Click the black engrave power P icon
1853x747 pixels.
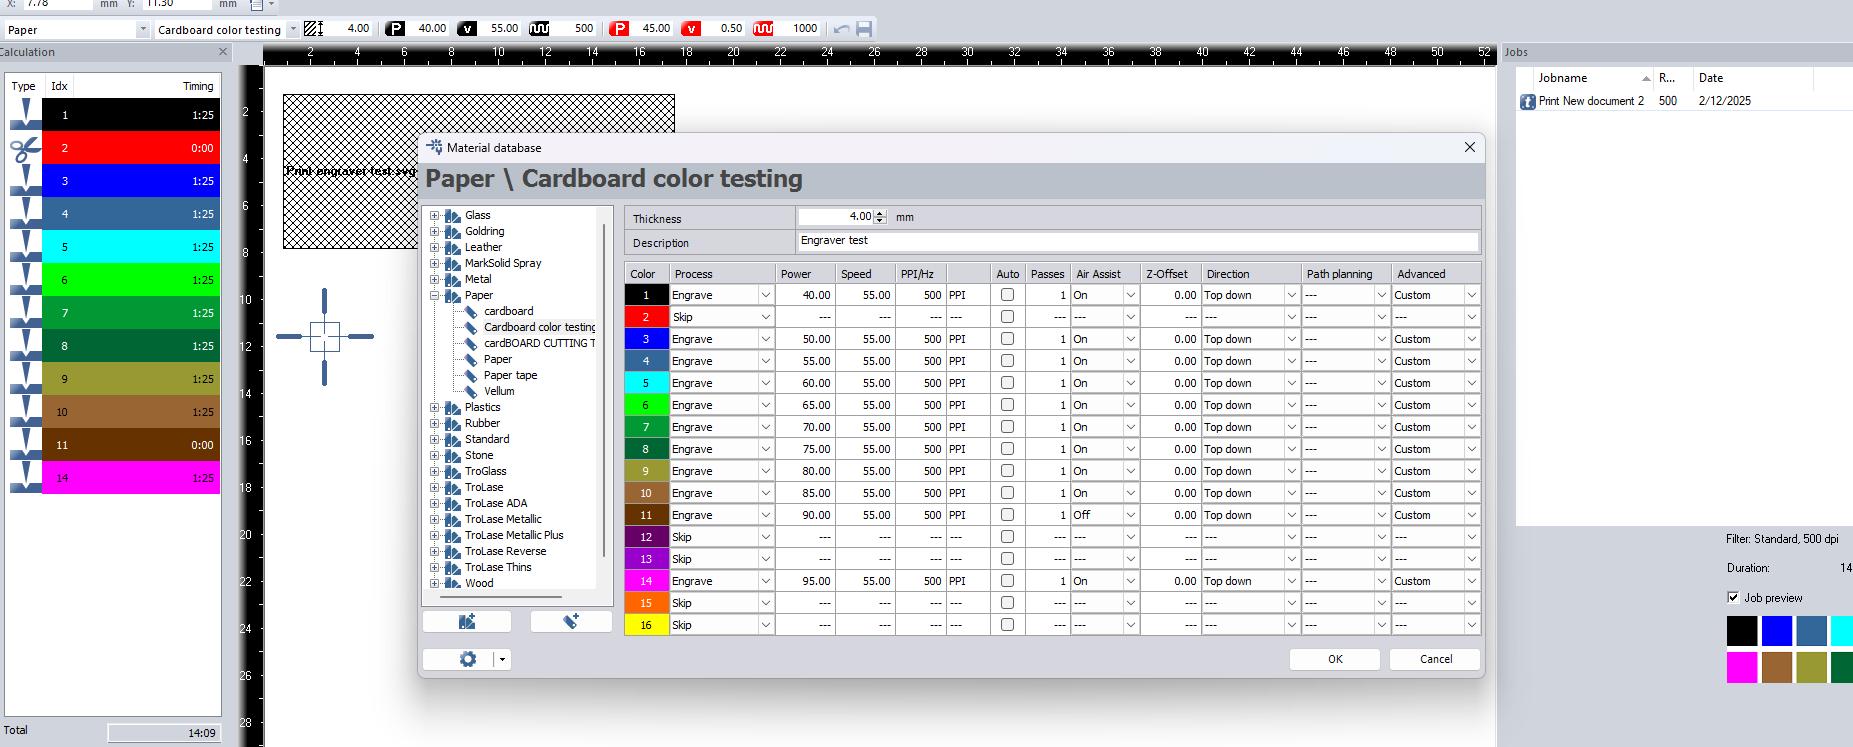[x=396, y=29]
